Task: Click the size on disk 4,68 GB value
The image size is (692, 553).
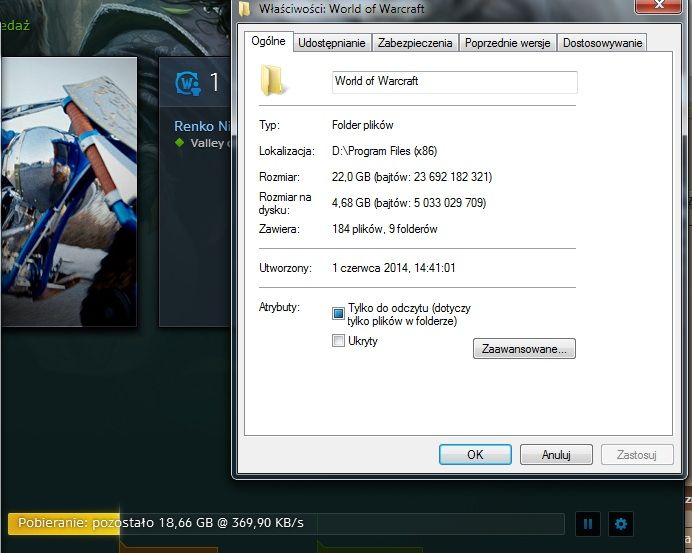Action: click(409, 203)
